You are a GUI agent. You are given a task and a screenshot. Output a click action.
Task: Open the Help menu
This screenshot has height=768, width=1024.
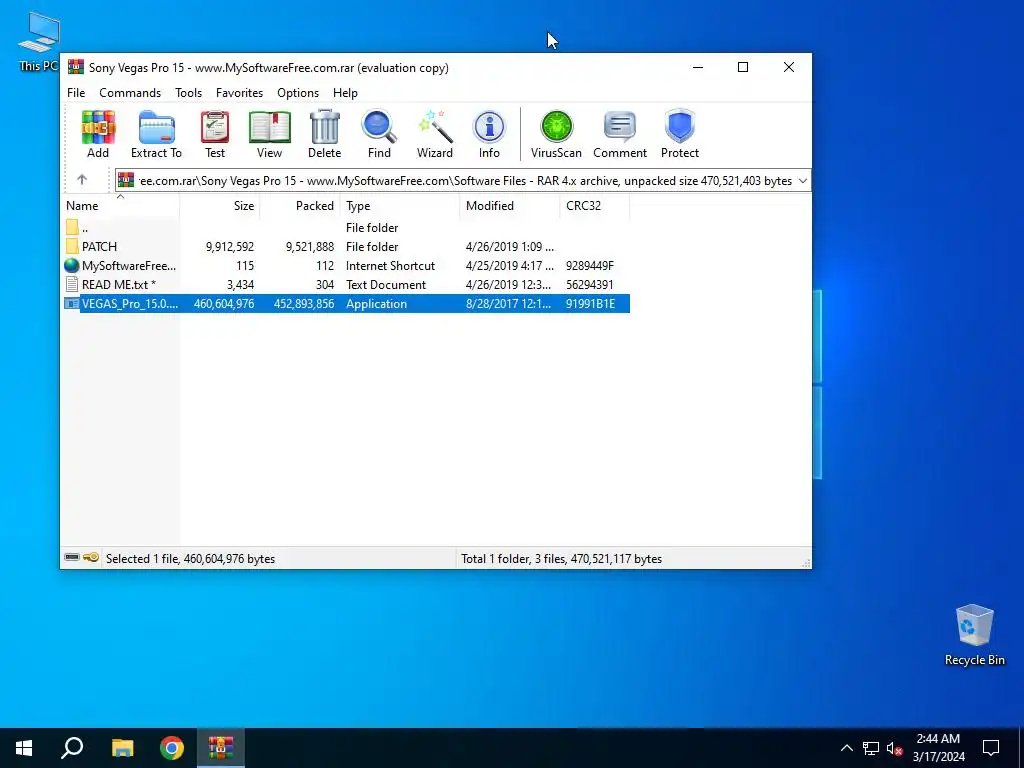click(x=345, y=93)
